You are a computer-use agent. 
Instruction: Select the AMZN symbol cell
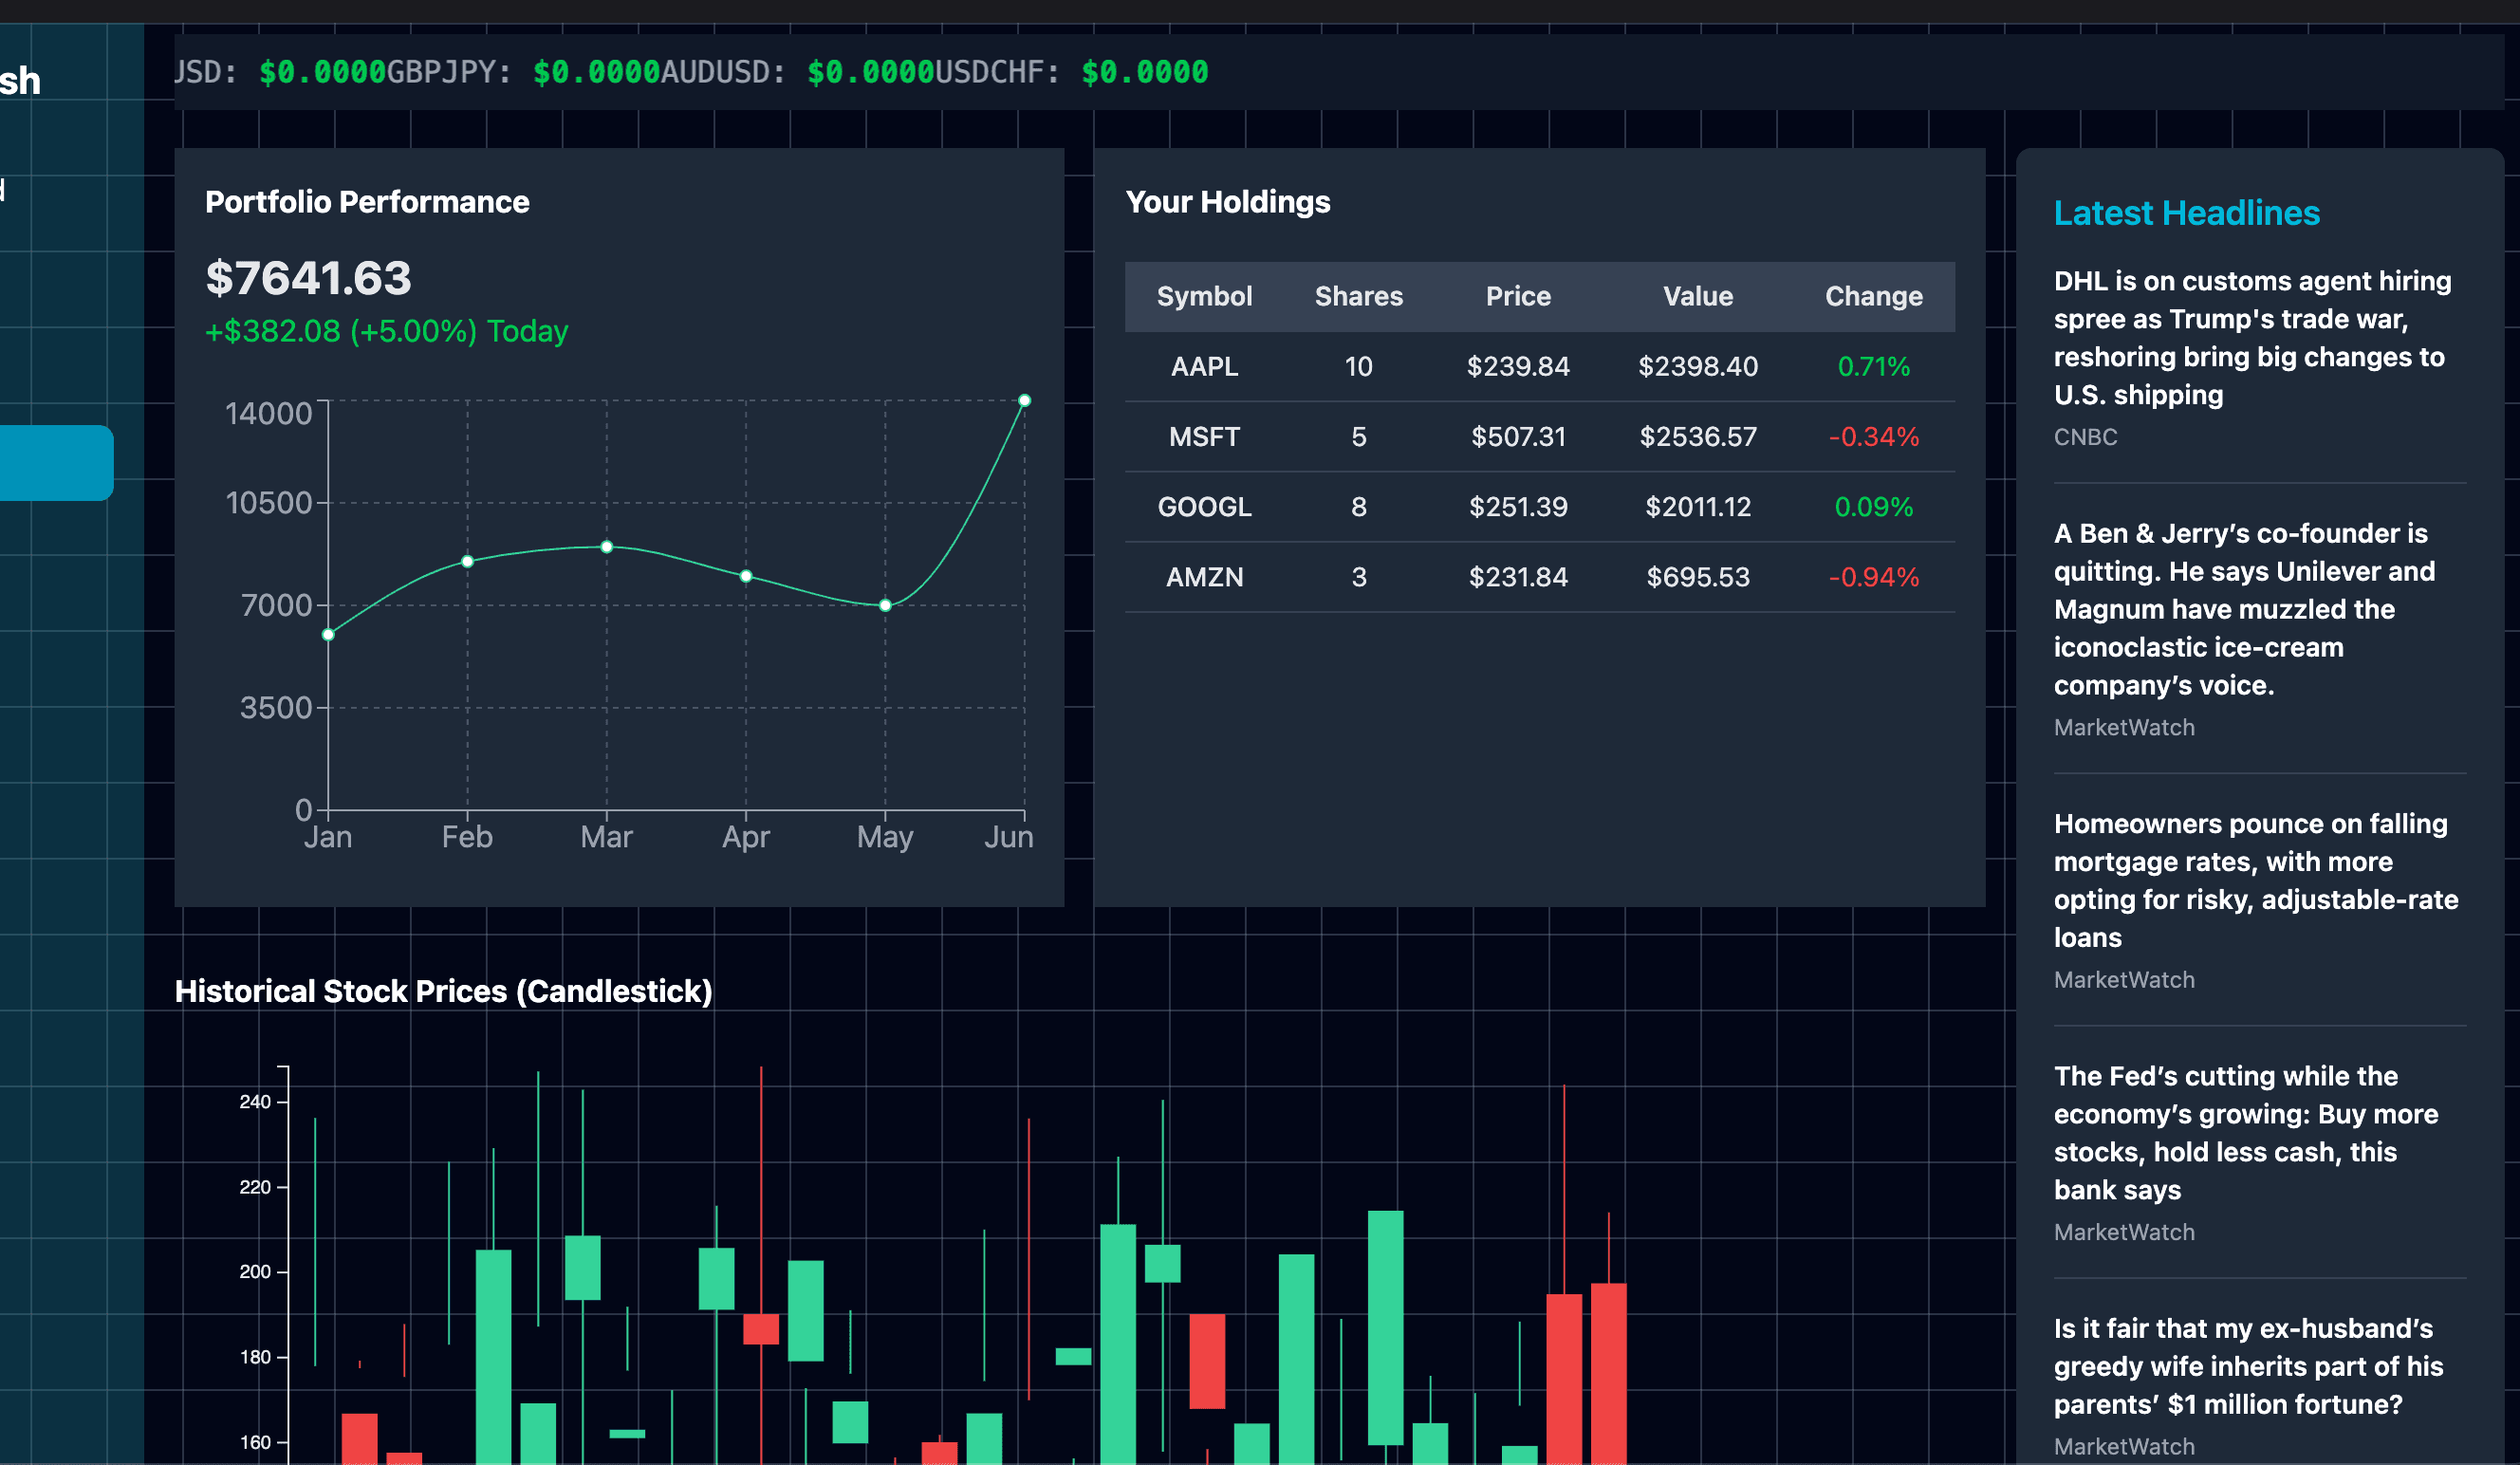click(1204, 576)
